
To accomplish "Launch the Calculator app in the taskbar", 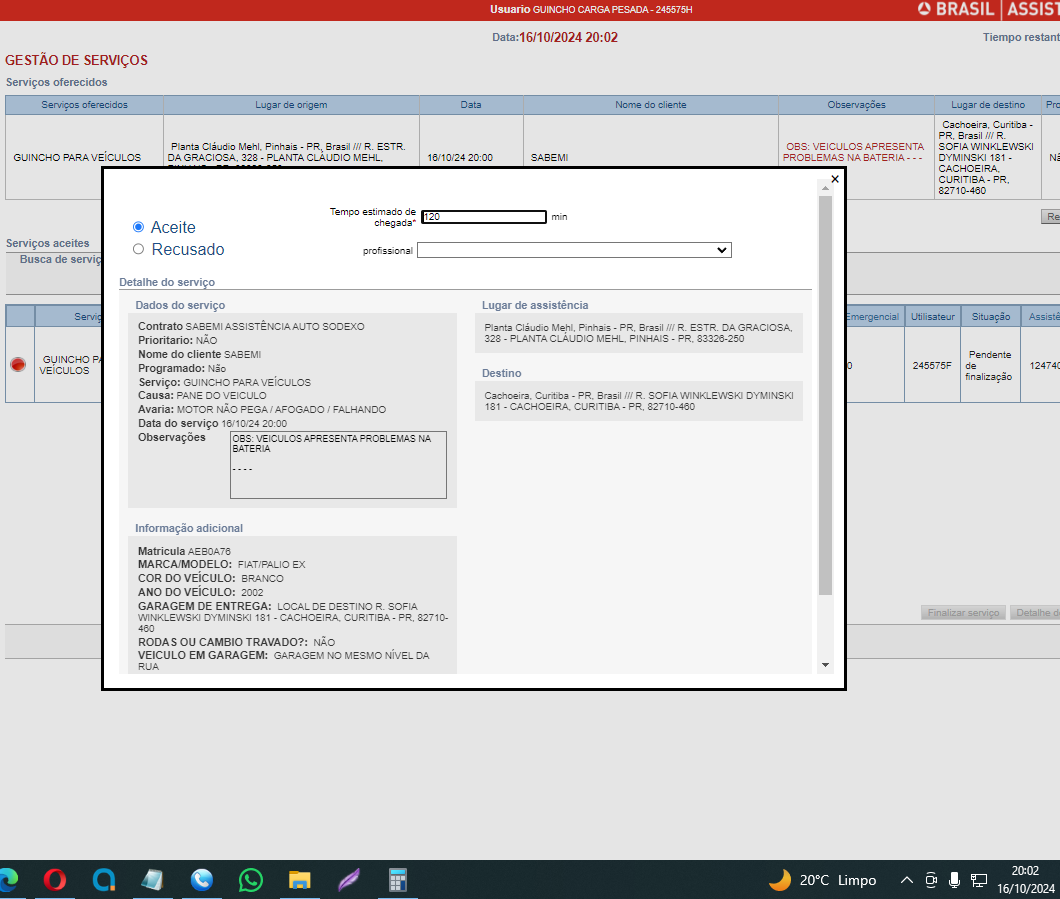I will coord(398,880).
